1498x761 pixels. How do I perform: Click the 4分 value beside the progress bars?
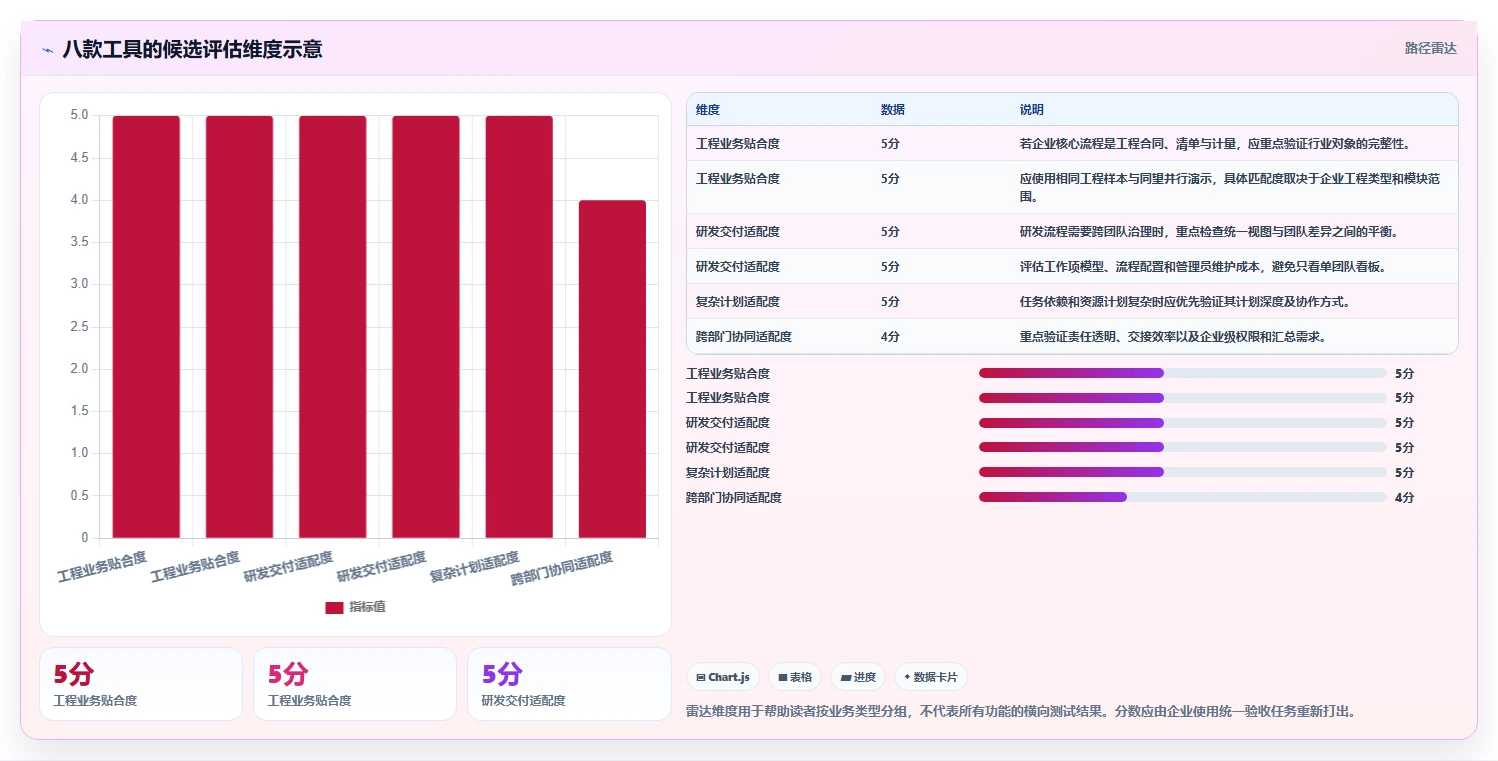point(1405,497)
